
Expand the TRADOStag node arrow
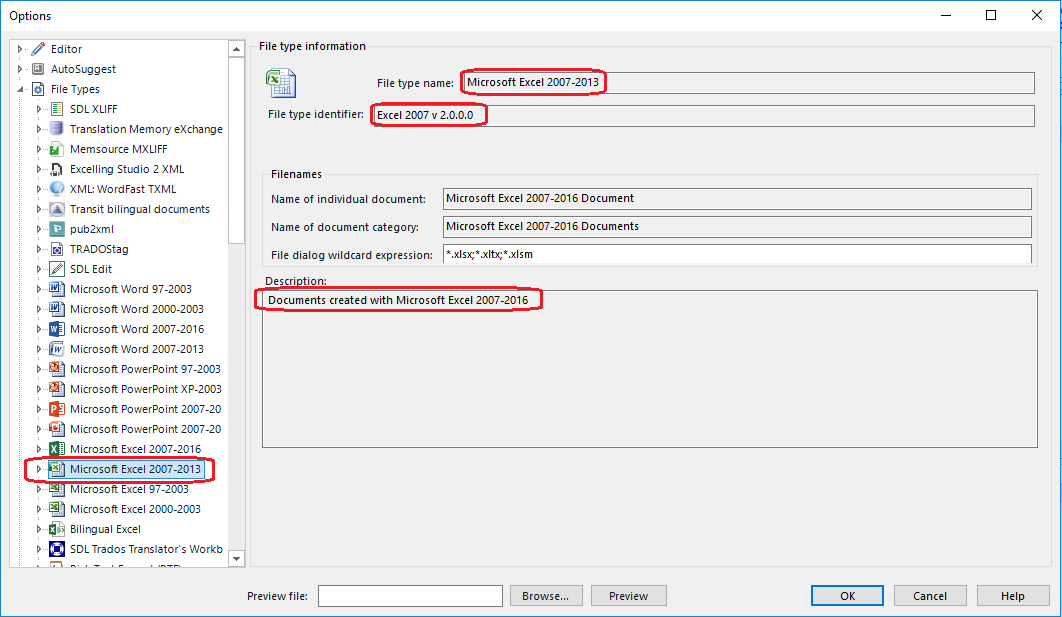(x=39, y=249)
